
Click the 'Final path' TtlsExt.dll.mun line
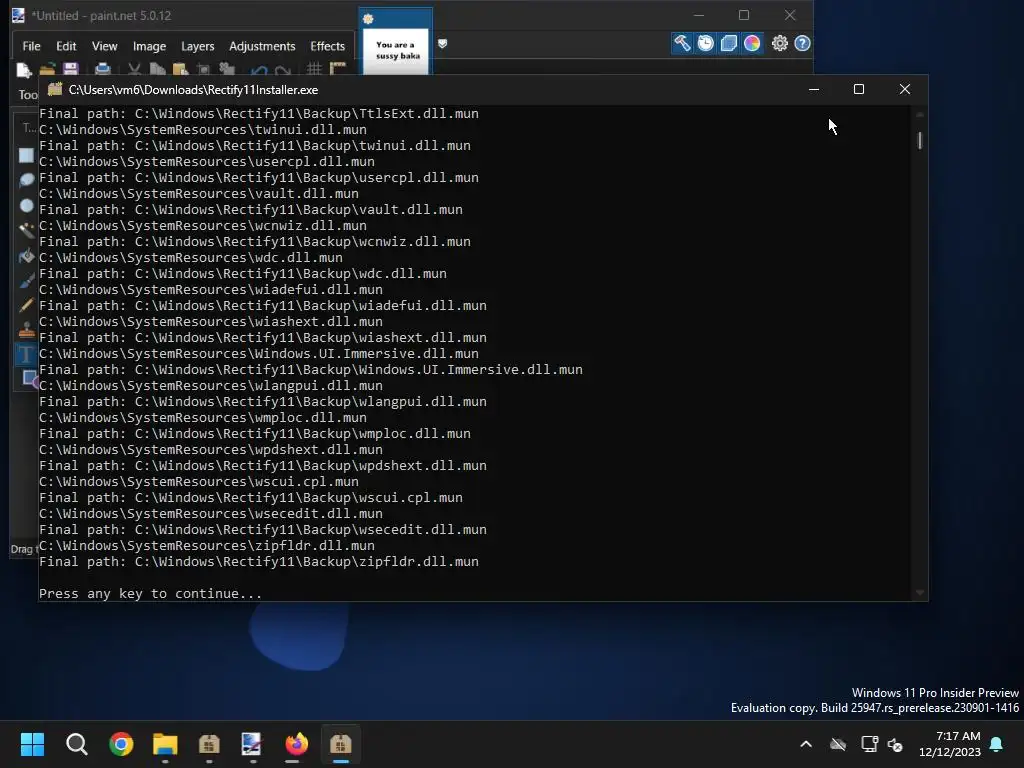tap(259, 114)
